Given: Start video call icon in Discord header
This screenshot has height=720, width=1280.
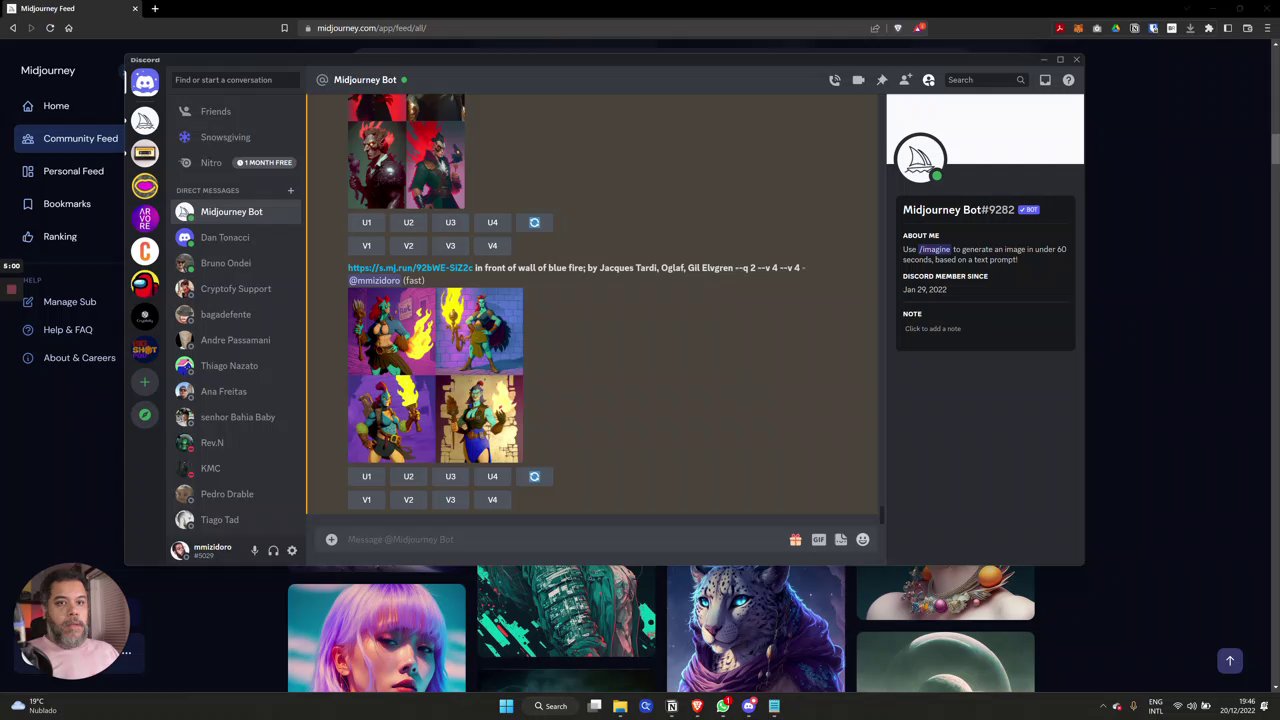Looking at the screenshot, I should pyautogui.click(x=858, y=80).
